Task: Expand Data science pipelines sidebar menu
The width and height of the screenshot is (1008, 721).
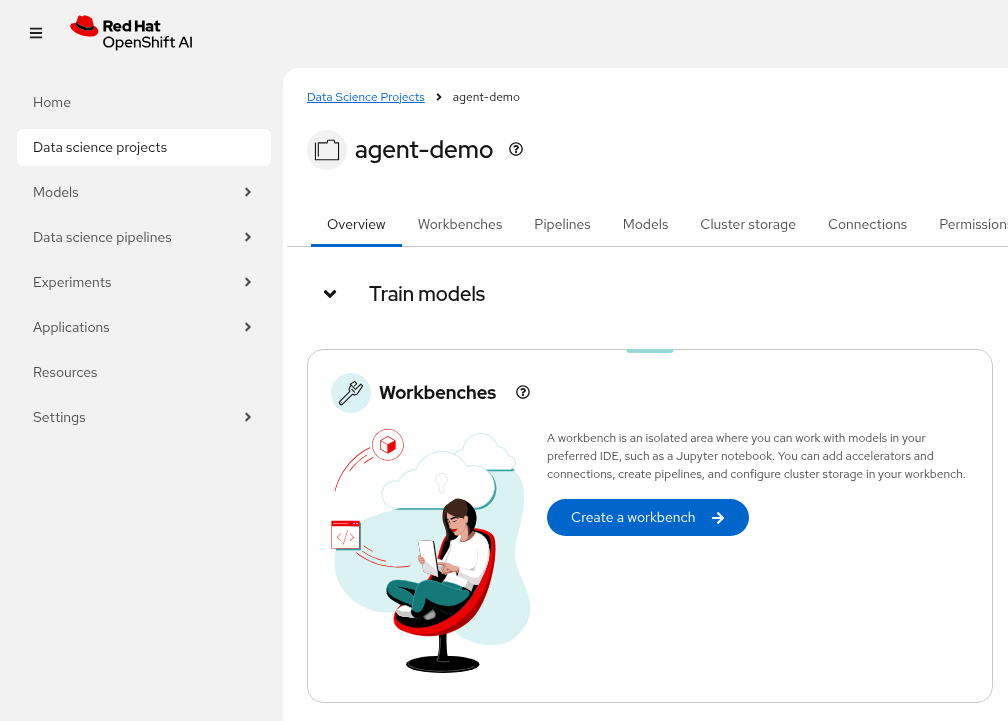Action: [x=144, y=237]
